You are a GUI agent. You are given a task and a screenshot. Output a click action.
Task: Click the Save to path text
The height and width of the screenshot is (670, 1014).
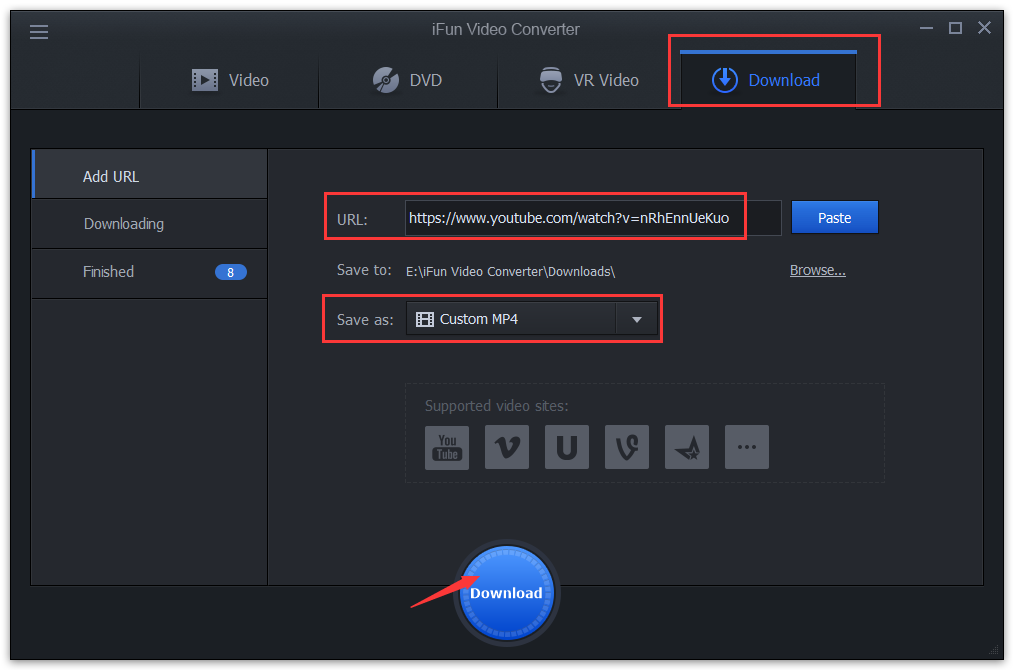coord(510,272)
